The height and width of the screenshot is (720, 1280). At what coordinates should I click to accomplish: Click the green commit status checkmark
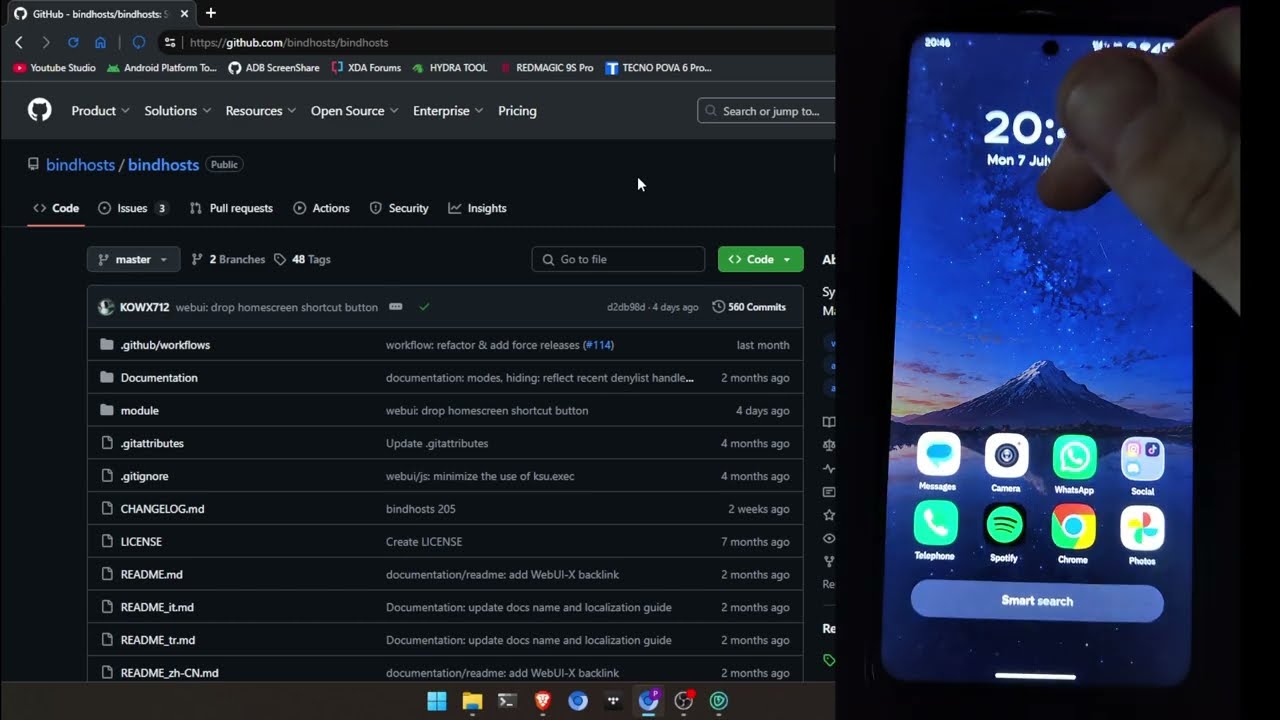[424, 307]
